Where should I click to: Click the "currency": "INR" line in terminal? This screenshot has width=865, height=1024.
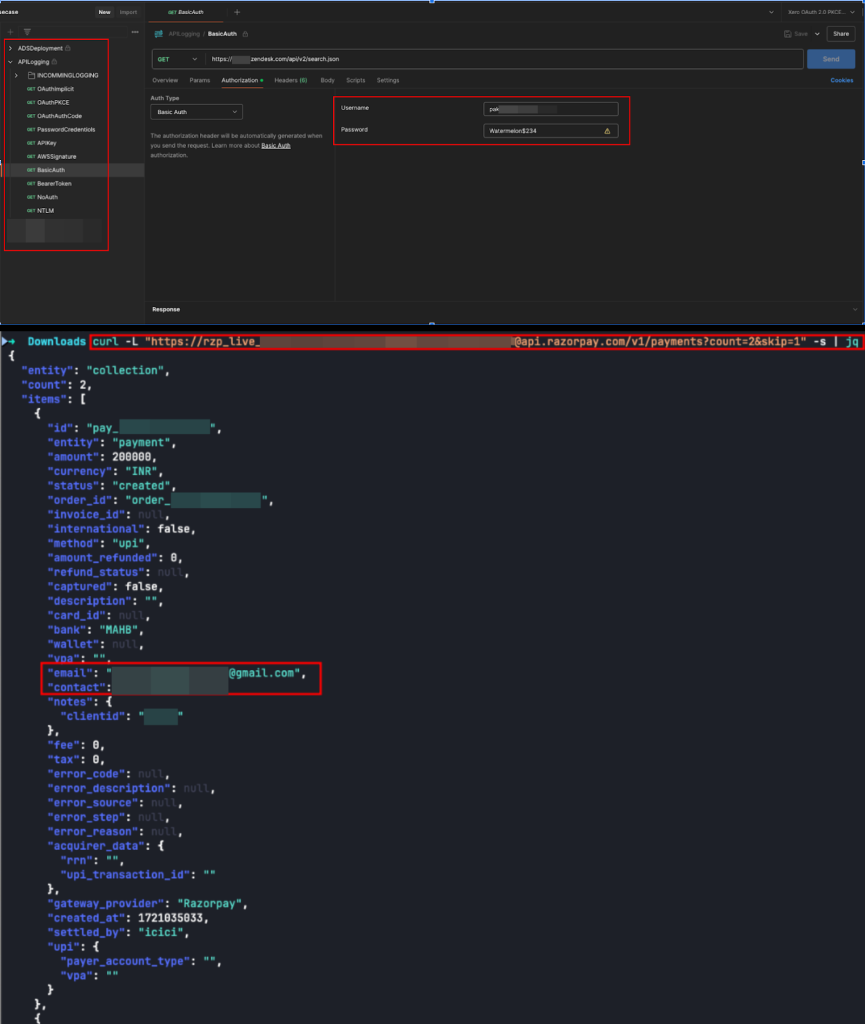105,472
